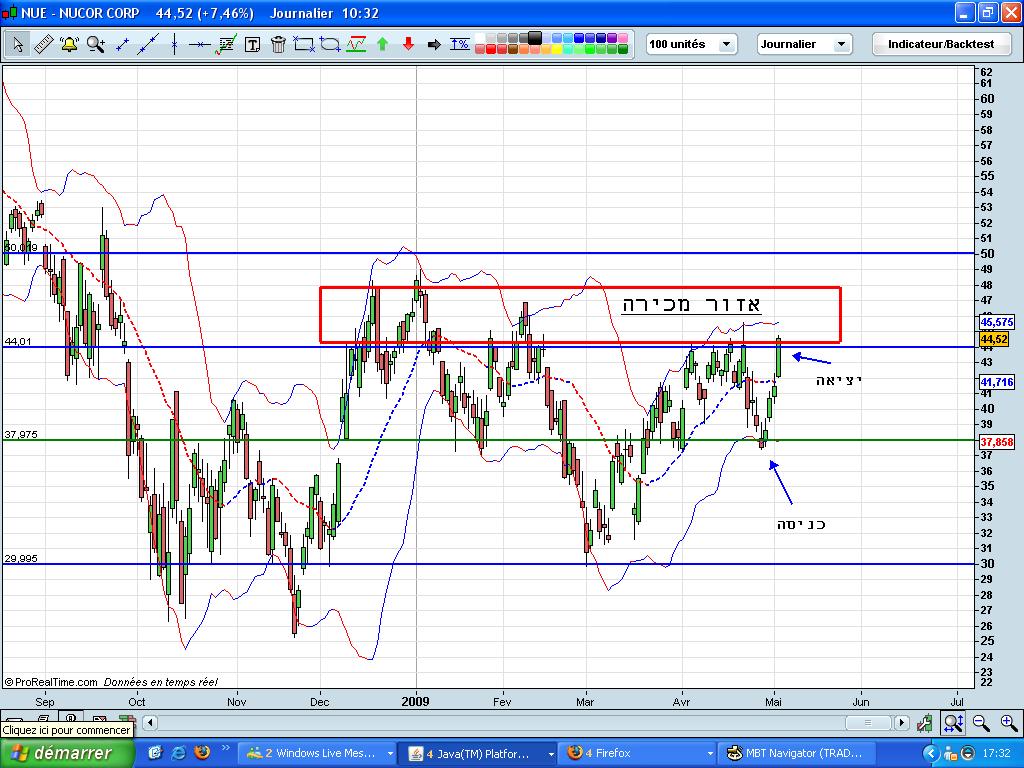Click the chart settings icon beside the scrollbar
1024x768 pixels.
coord(925,723)
